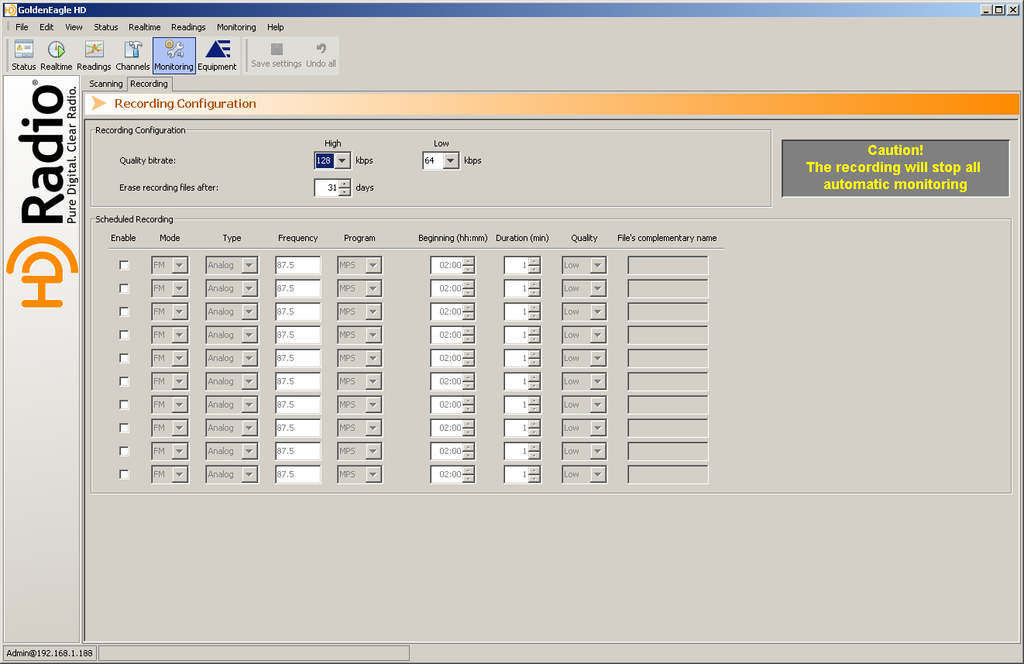
Task: Switch to the Scanning tab
Action: point(106,84)
